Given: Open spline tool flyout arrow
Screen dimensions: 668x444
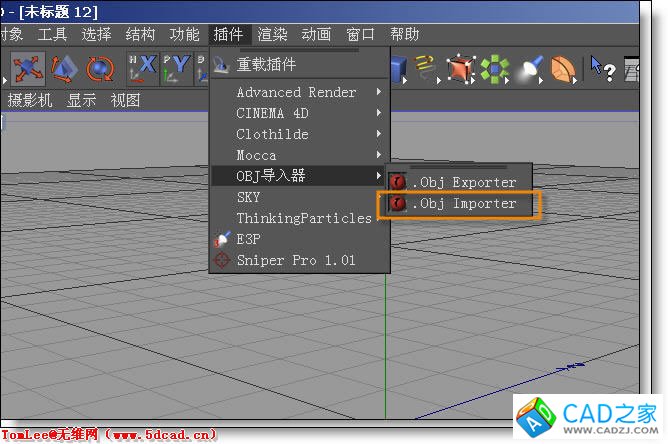Looking at the screenshot, I should pos(438,80).
